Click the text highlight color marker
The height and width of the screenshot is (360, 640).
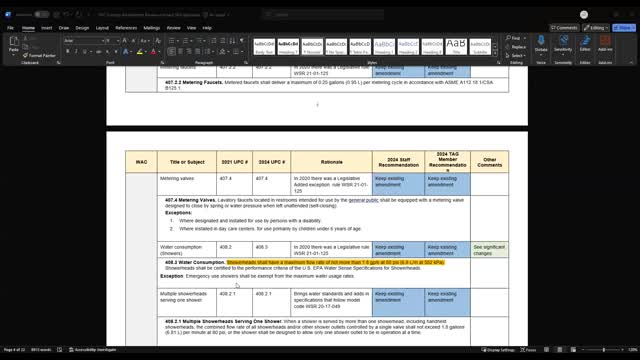(x=140, y=51)
